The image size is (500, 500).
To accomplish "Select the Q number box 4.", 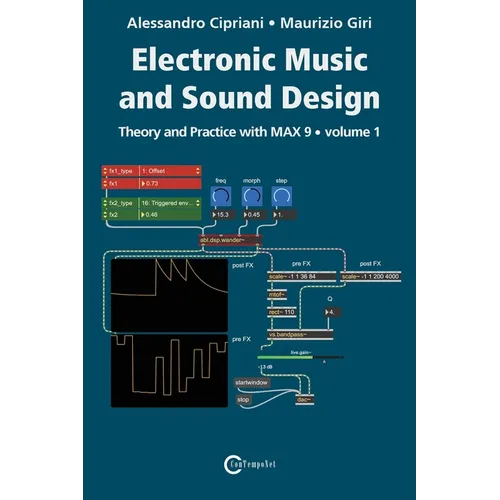I will point(333,312).
